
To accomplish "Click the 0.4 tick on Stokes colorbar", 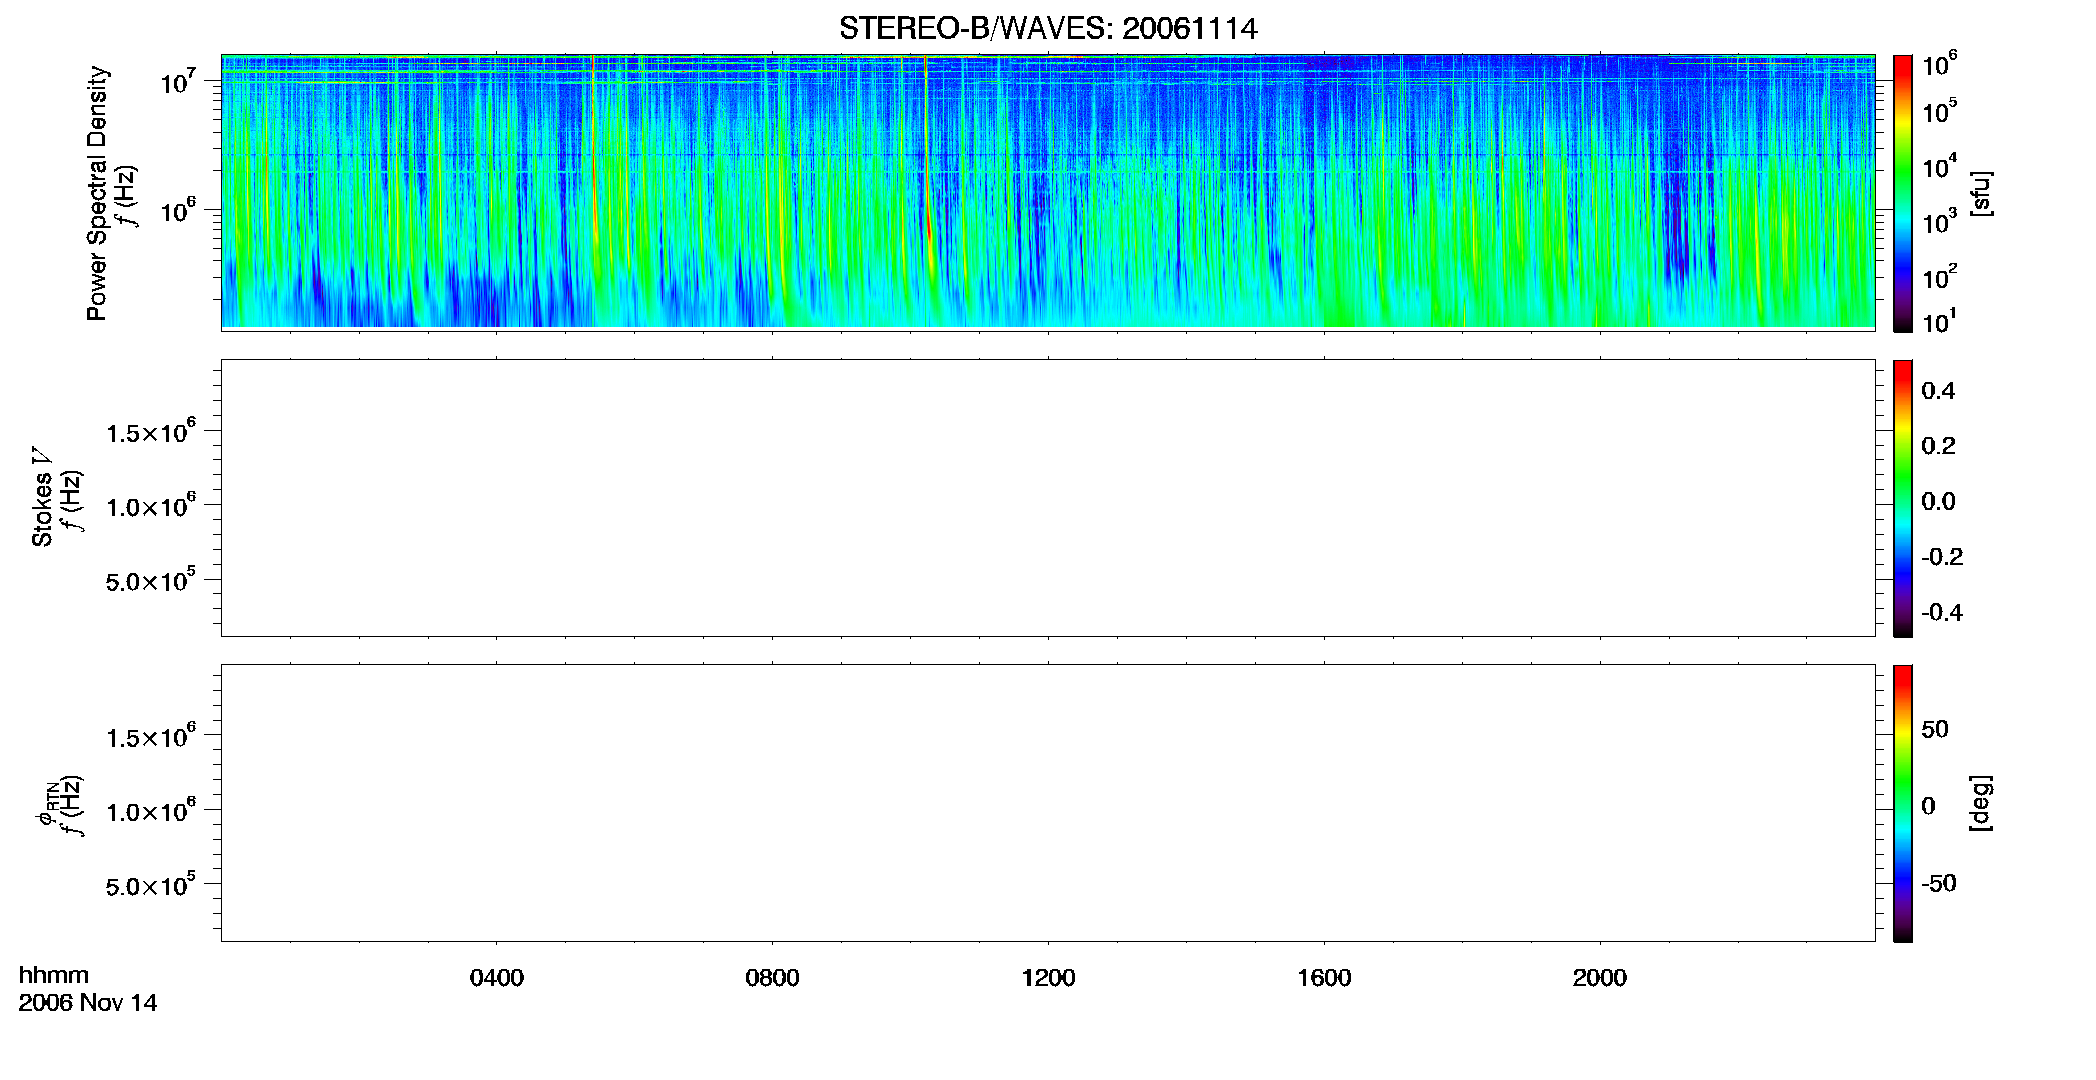I will [1938, 391].
